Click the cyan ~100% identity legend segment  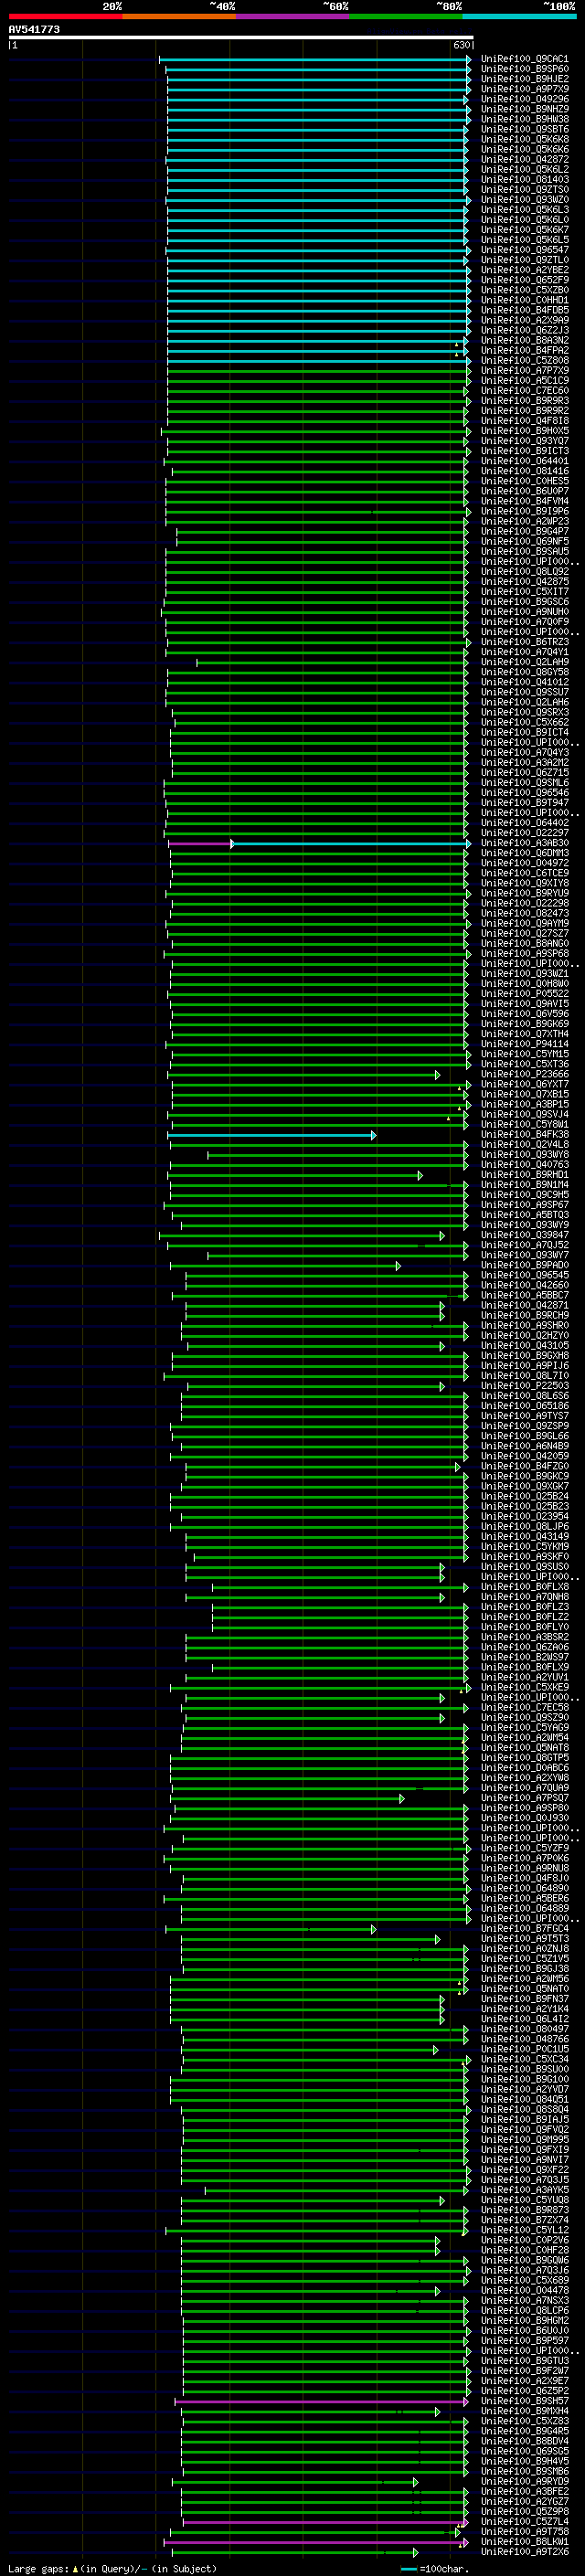click(x=518, y=16)
